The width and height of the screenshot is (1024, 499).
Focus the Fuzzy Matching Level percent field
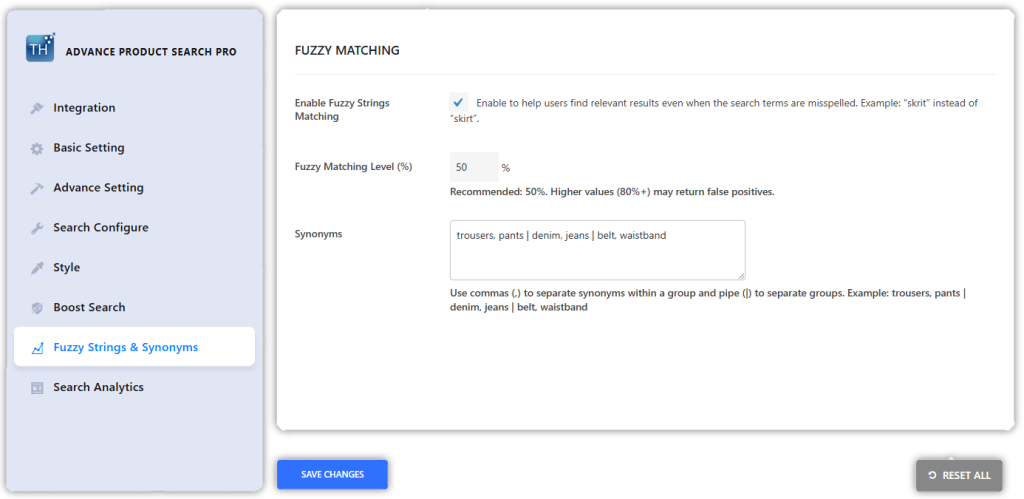click(x=474, y=167)
